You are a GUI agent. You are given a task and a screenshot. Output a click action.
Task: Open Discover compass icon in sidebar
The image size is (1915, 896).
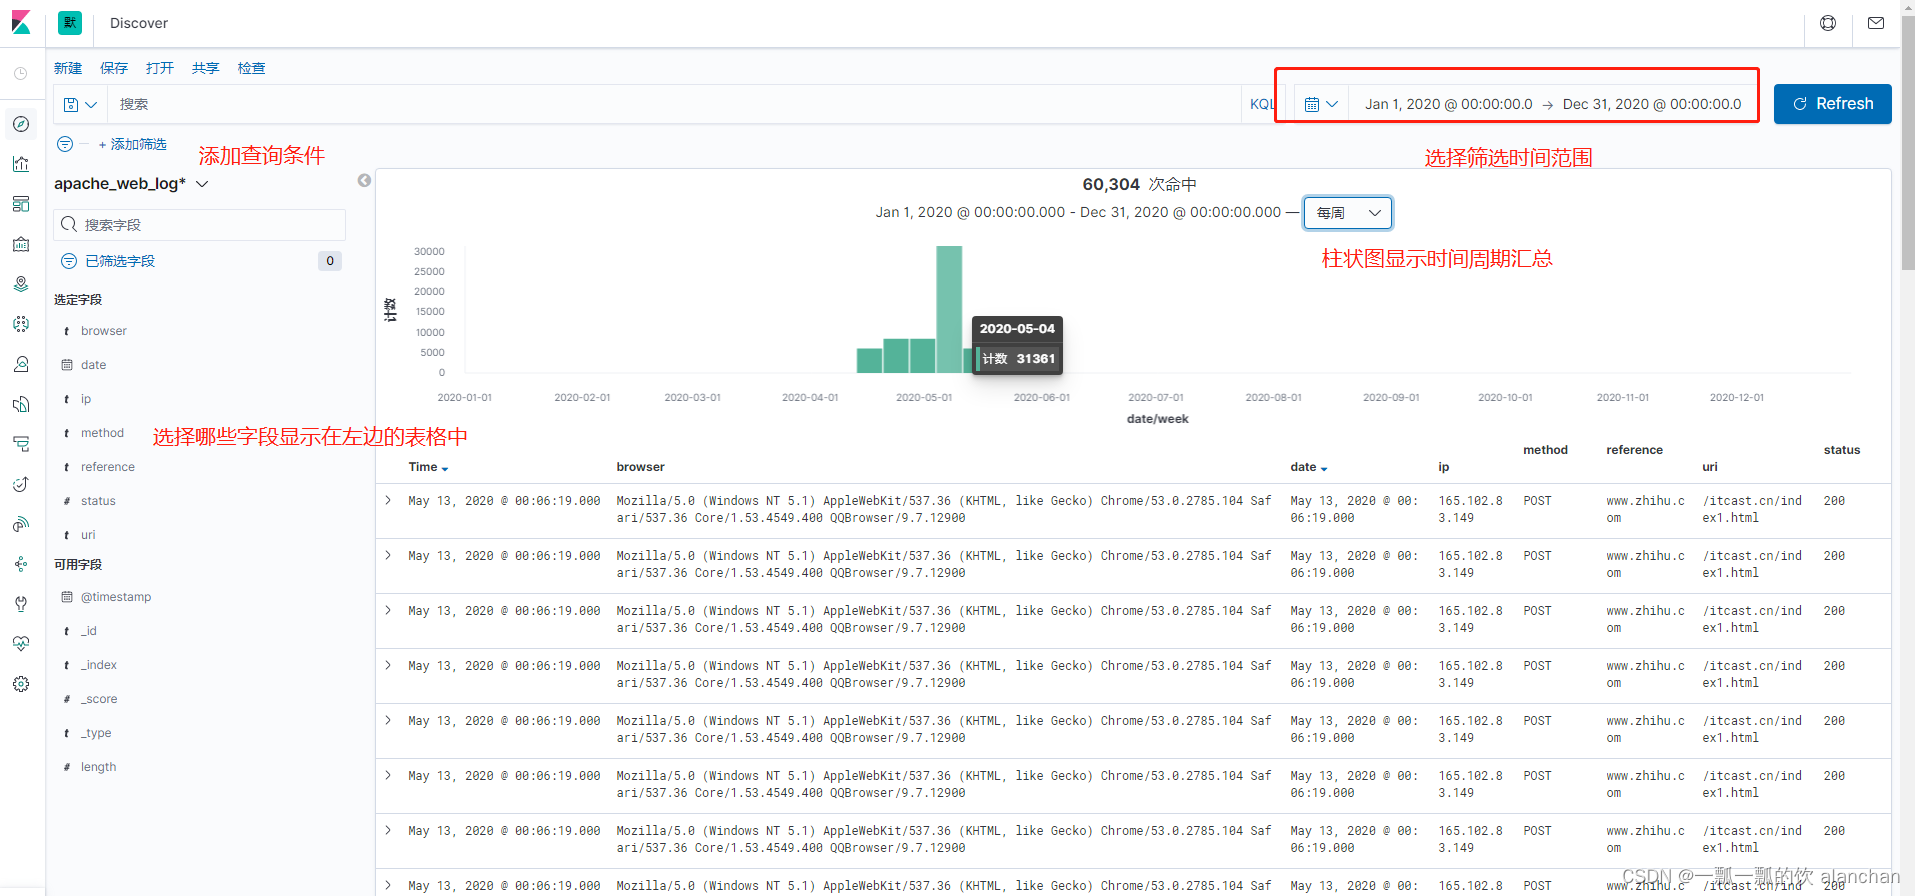(x=21, y=124)
